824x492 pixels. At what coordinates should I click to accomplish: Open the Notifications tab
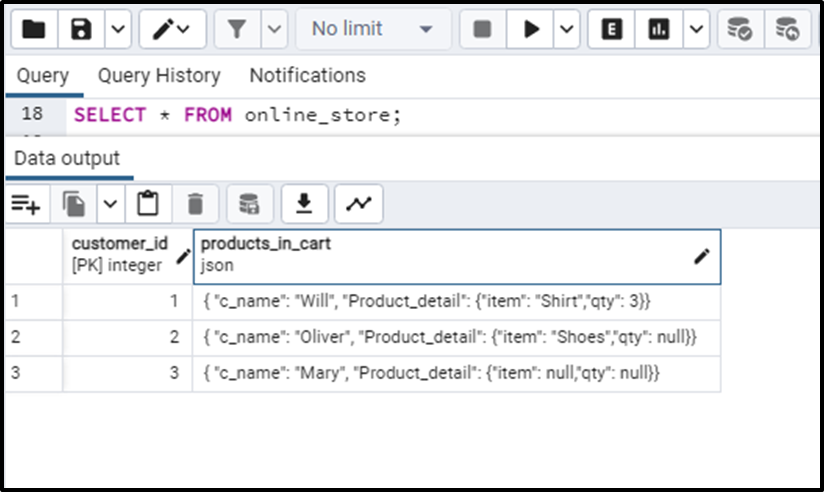coord(307,76)
